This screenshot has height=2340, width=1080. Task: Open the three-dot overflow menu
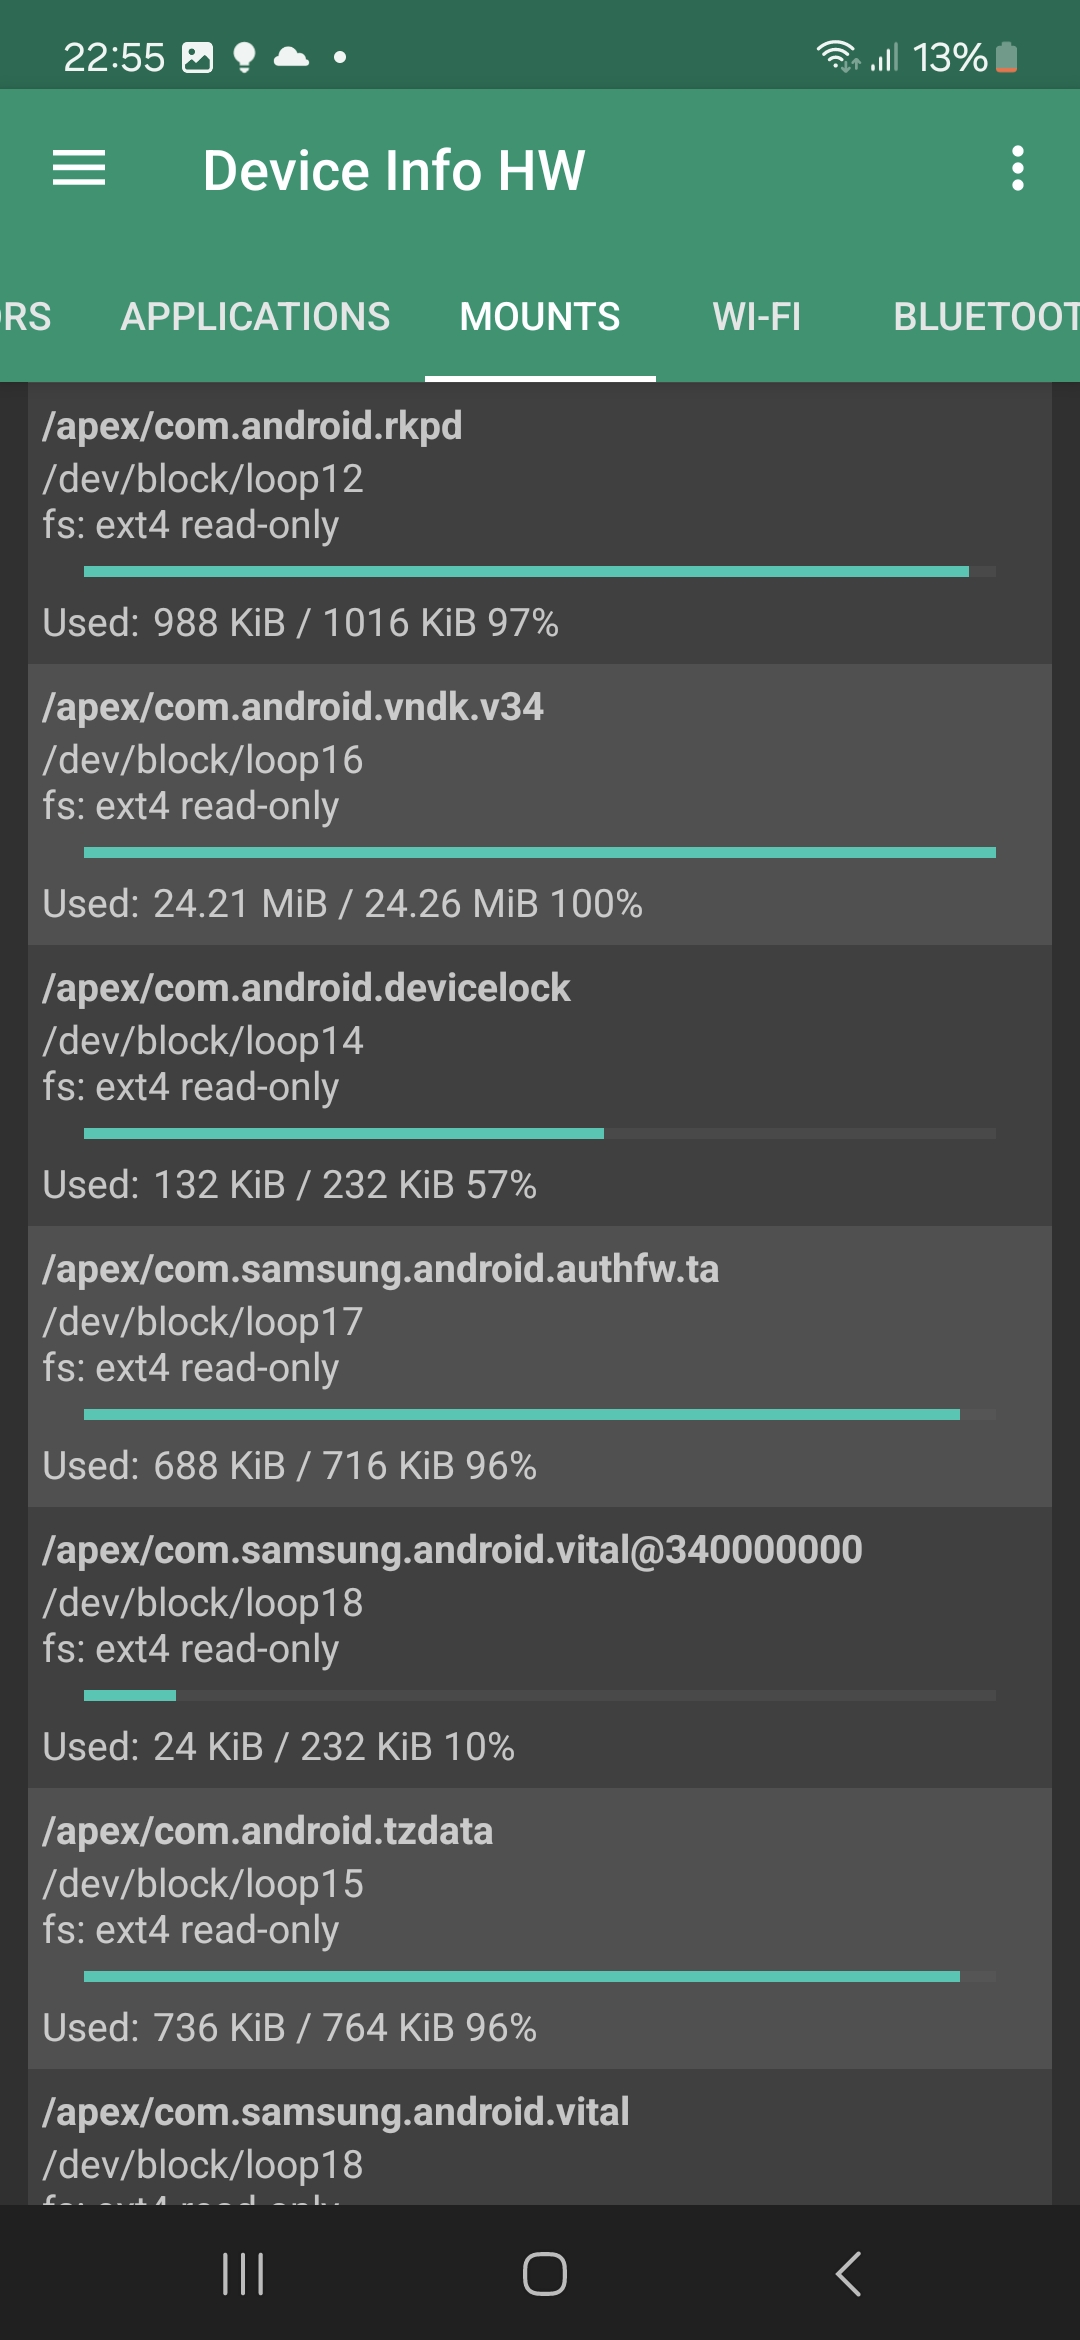click(x=1017, y=168)
